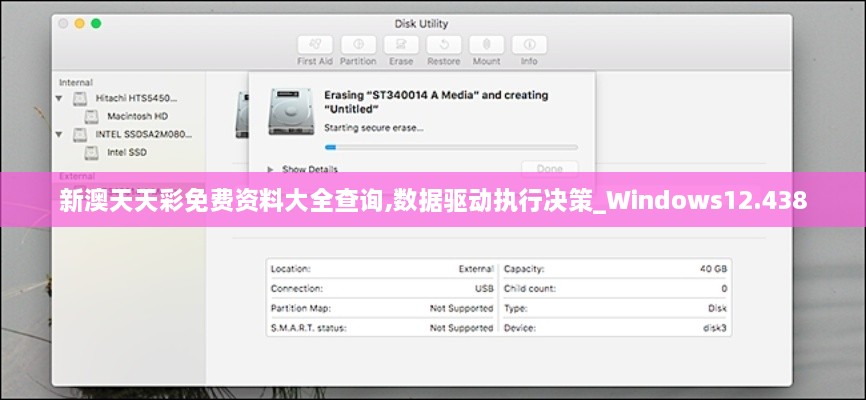866x400 pixels.
Task: Click the Done button
Action: pyautogui.click(x=550, y=169)
